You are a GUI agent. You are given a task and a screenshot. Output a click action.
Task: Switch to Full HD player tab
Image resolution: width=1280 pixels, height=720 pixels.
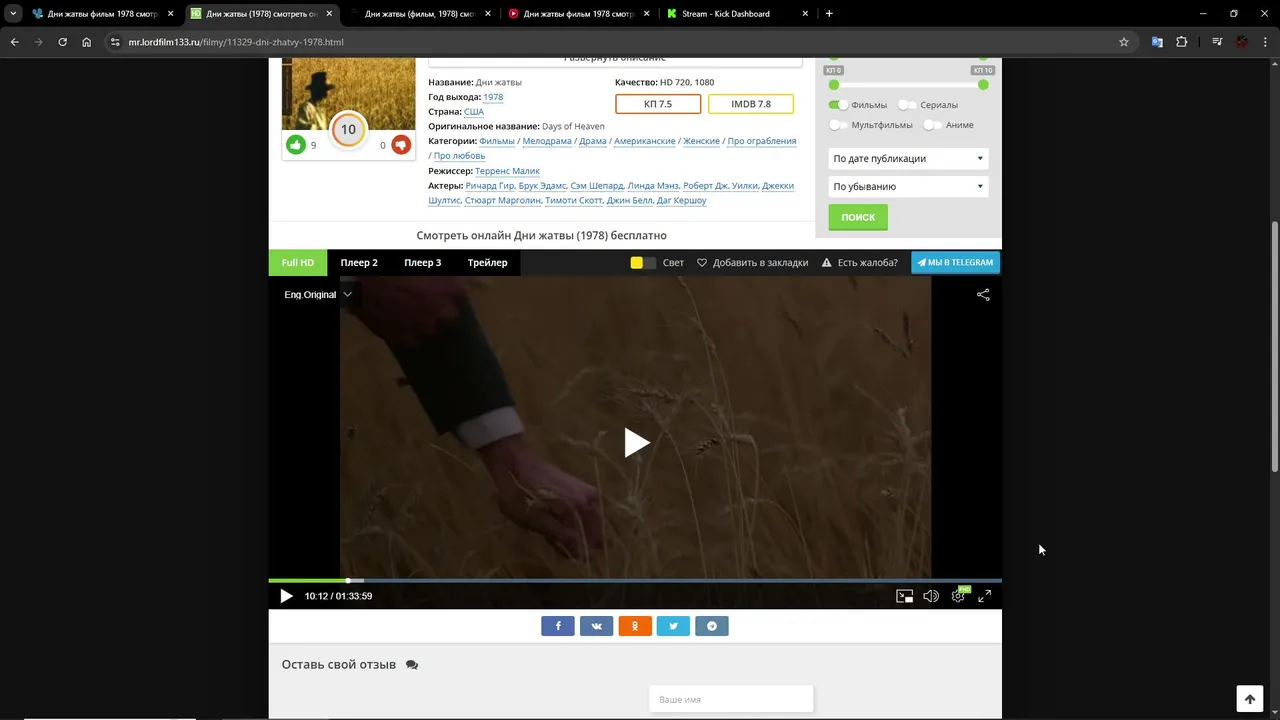coord(297,263)
